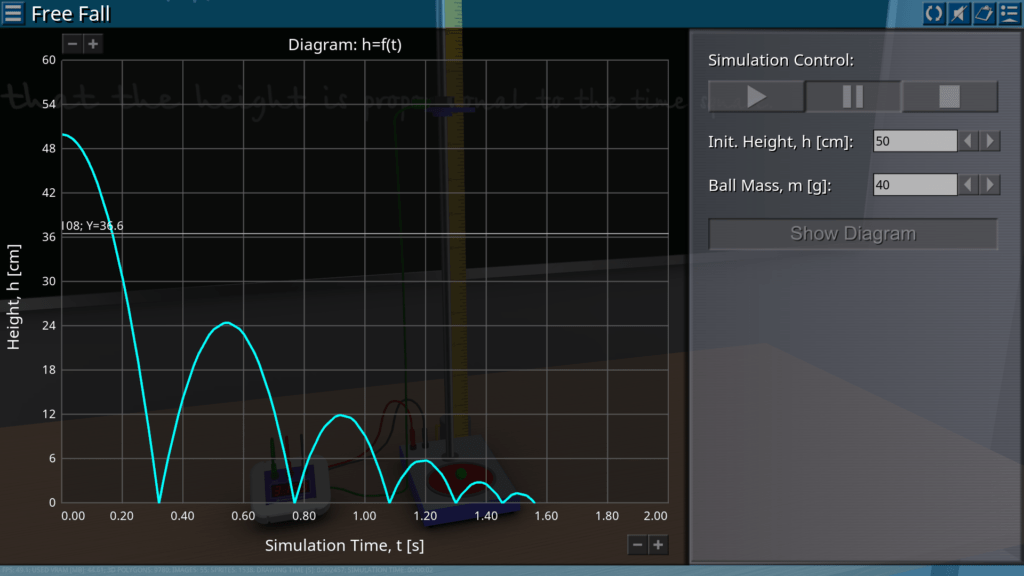Increase initial height with right arrow
This screenshot has height=576, width=1024.
(x=990, y=141)
